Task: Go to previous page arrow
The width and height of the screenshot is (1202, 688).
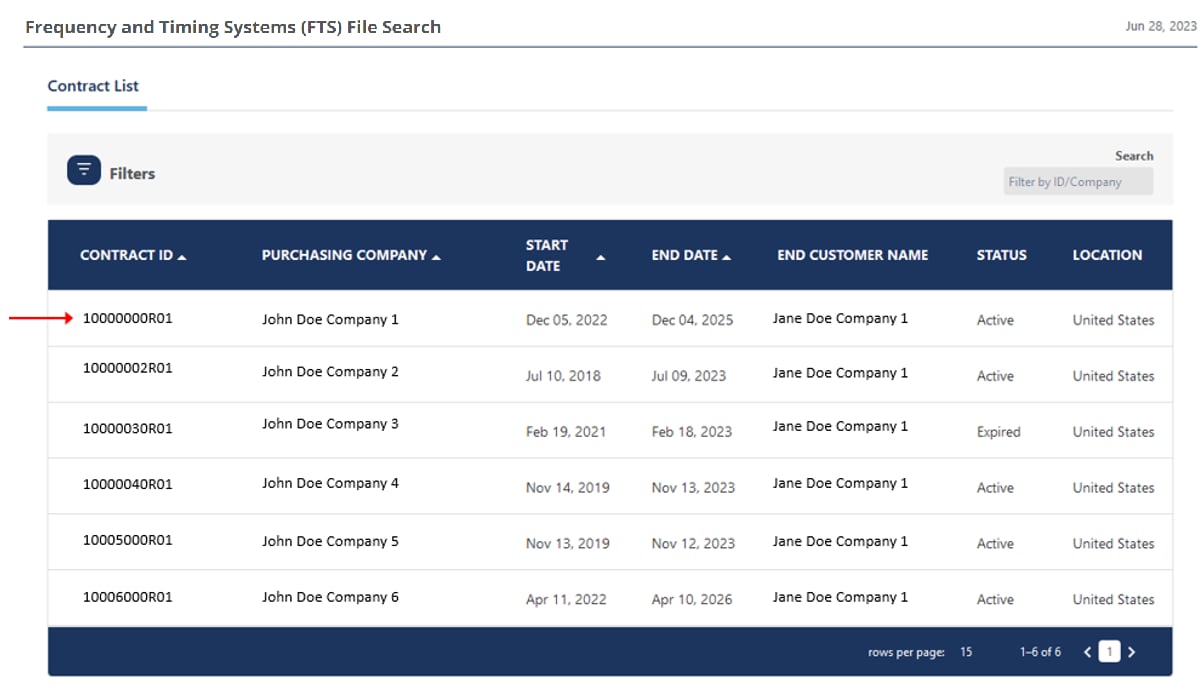Action: [x=1088, y=652]
